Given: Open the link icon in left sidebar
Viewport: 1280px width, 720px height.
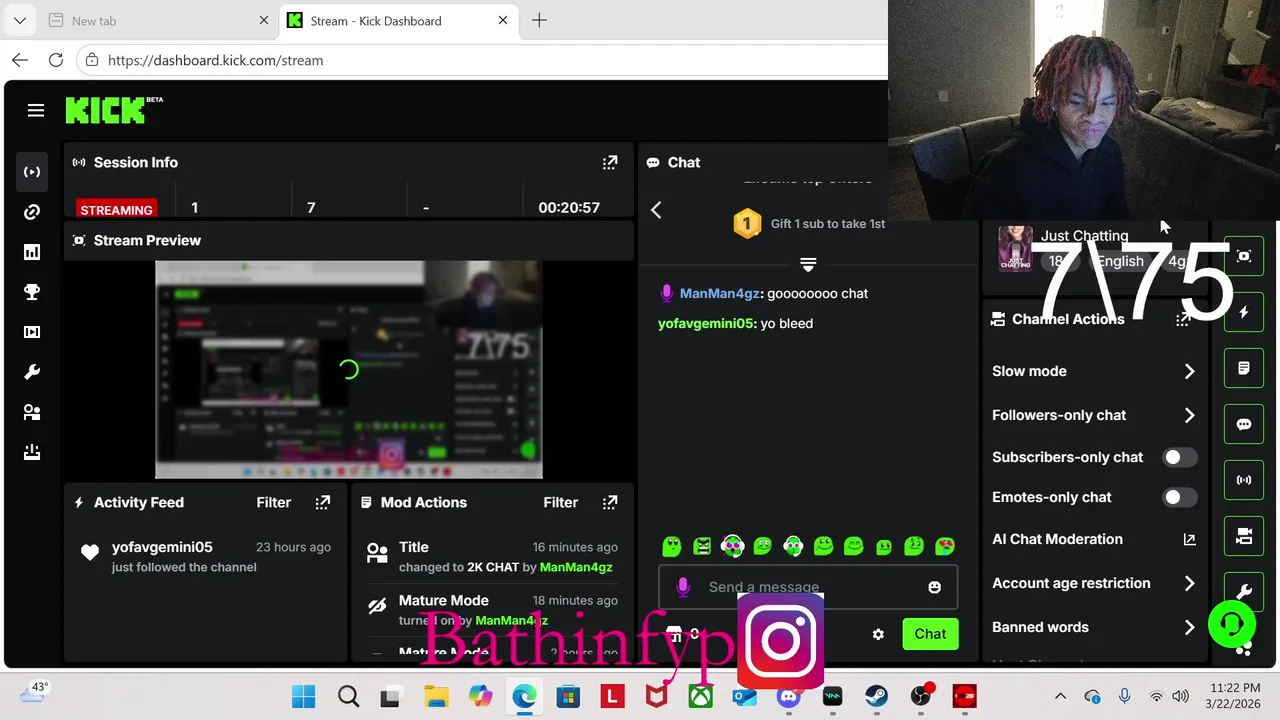Looking at the screenshot, I should click(32, 212).
